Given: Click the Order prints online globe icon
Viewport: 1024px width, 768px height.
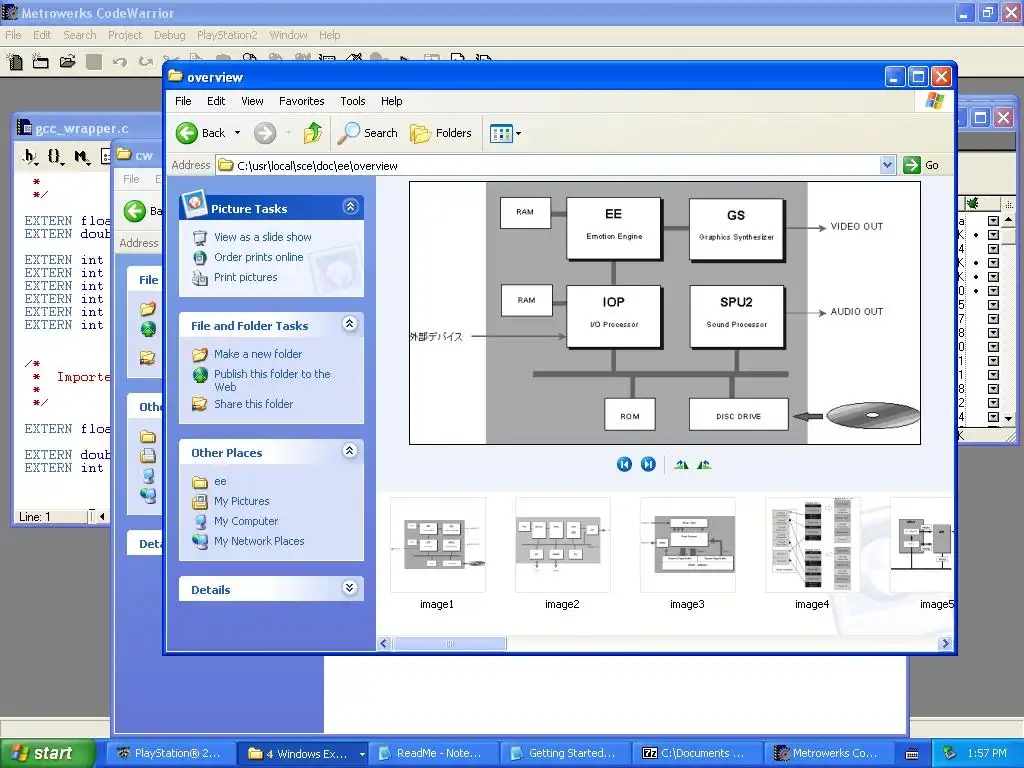Looking at the screenshot, I should (200, 257).
